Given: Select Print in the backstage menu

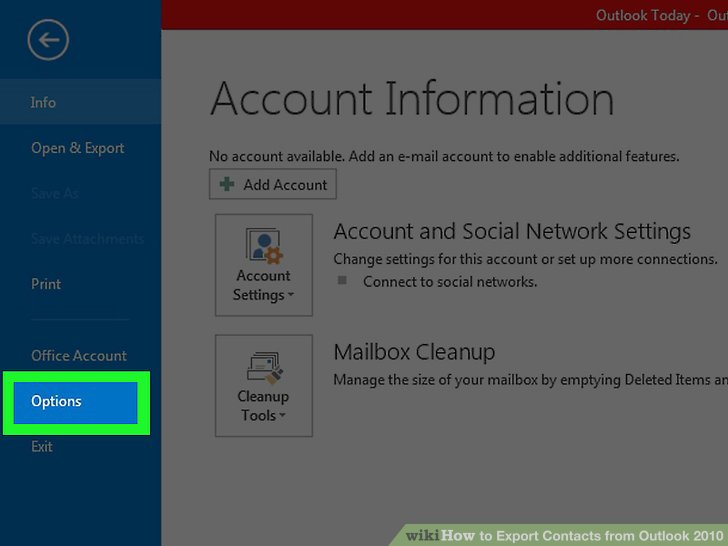Looking at the screenshot, I should point(46,284).
